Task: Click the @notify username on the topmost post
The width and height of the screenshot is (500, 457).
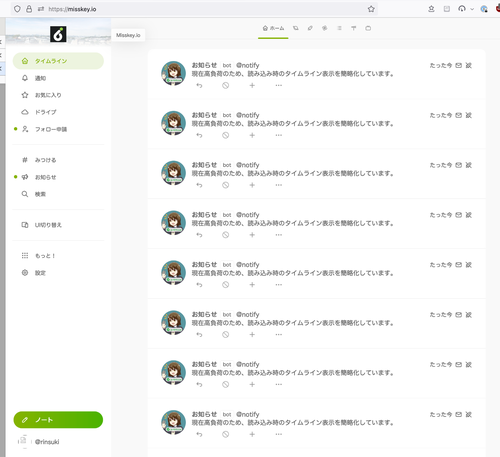Action: pos(248,65)
